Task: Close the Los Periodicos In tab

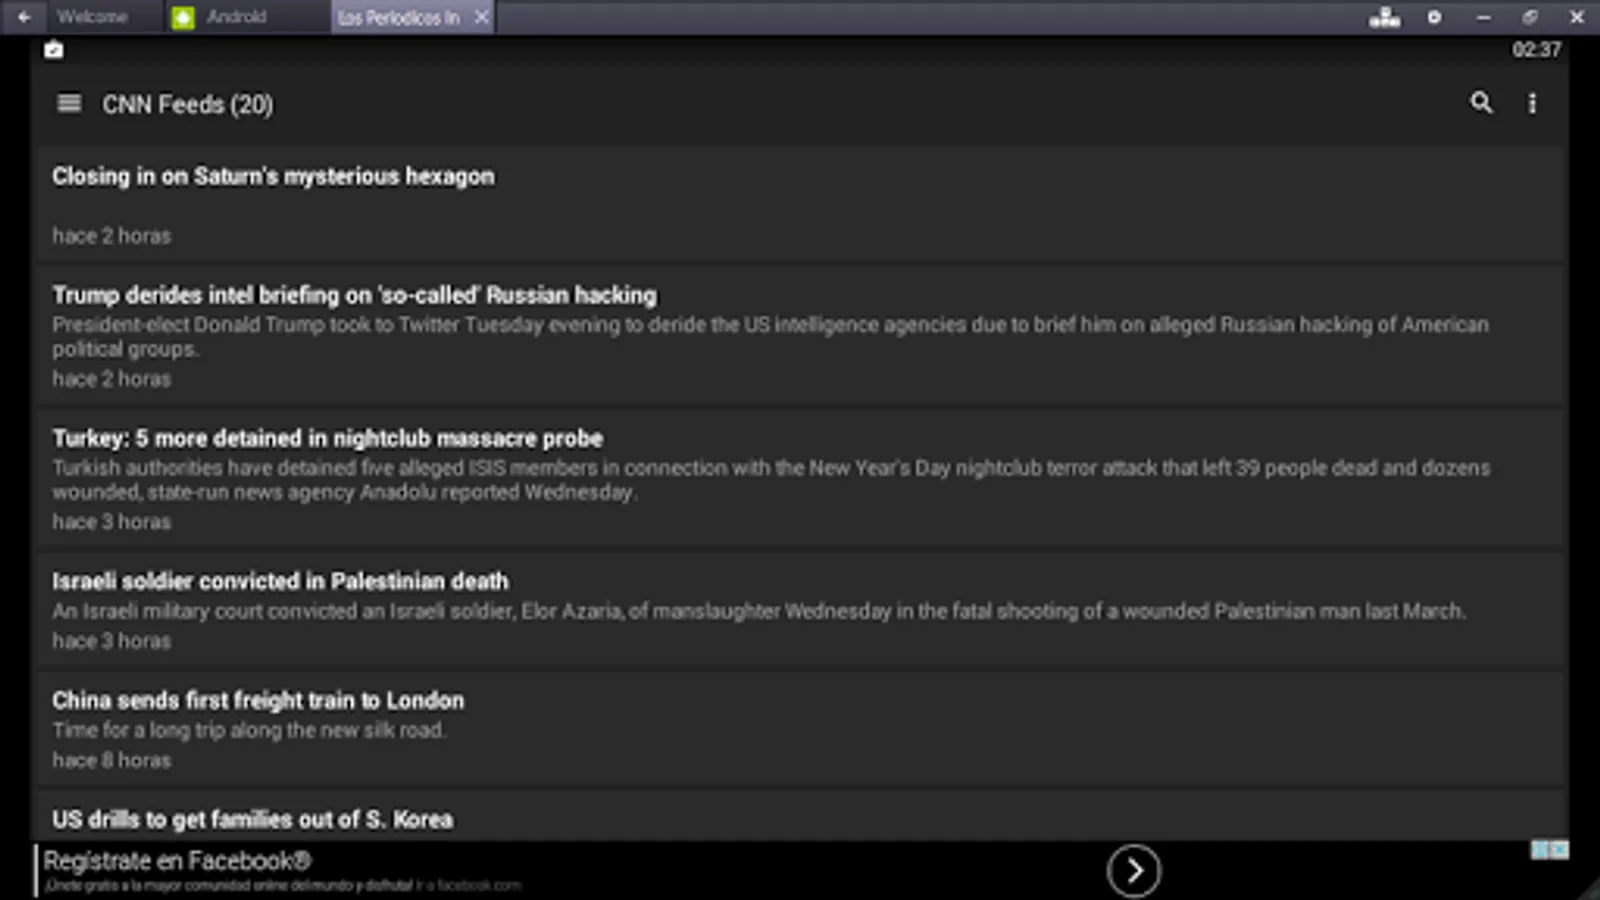Action: (481, 17)
